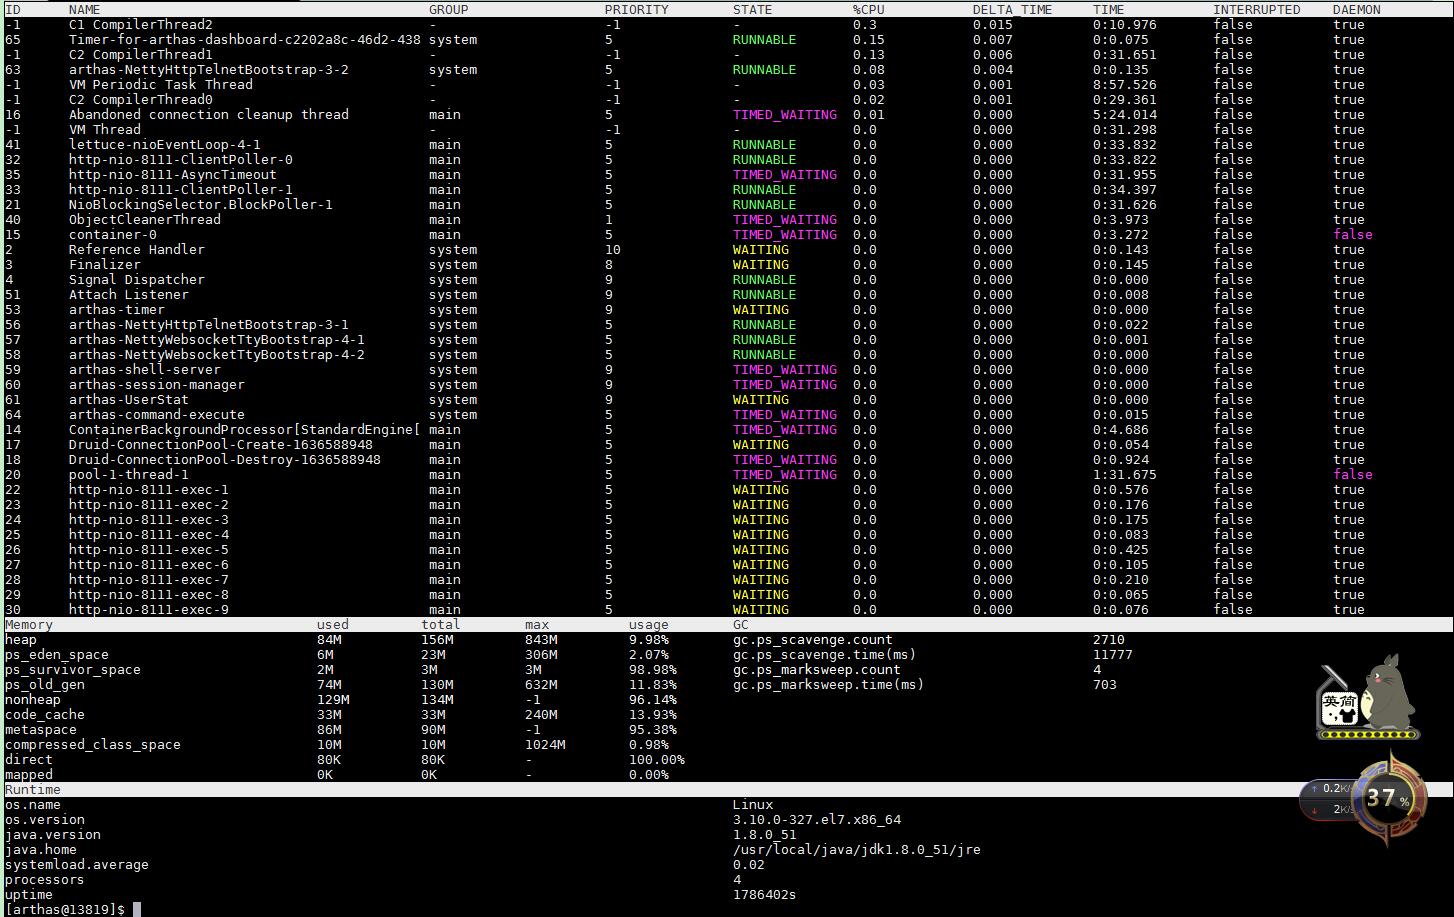The width and height of the screenshot is (1454, 917).
Task: Click the http-nio-8111-exec-9 thread name
Action: 149,609
